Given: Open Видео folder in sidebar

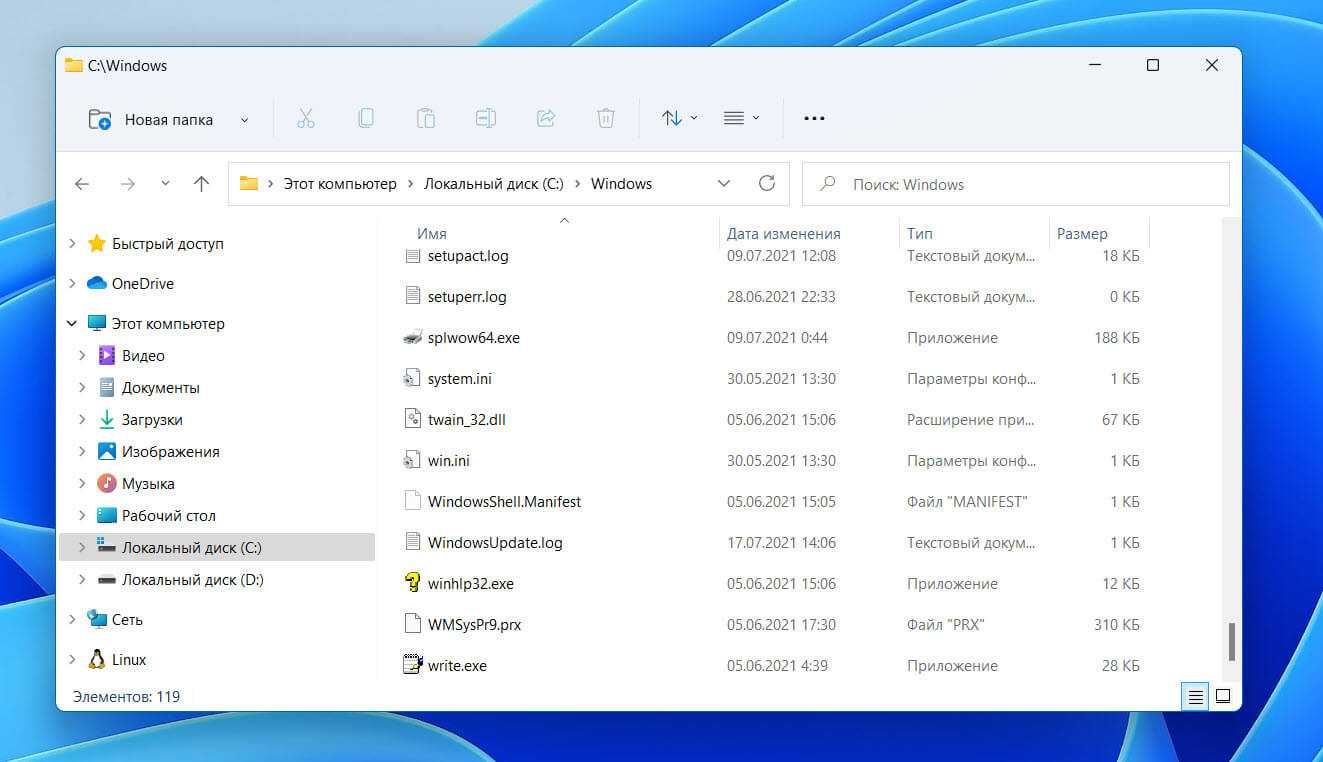Looking at the screenshot, I should pyautogui.click(x=143, y=355).
